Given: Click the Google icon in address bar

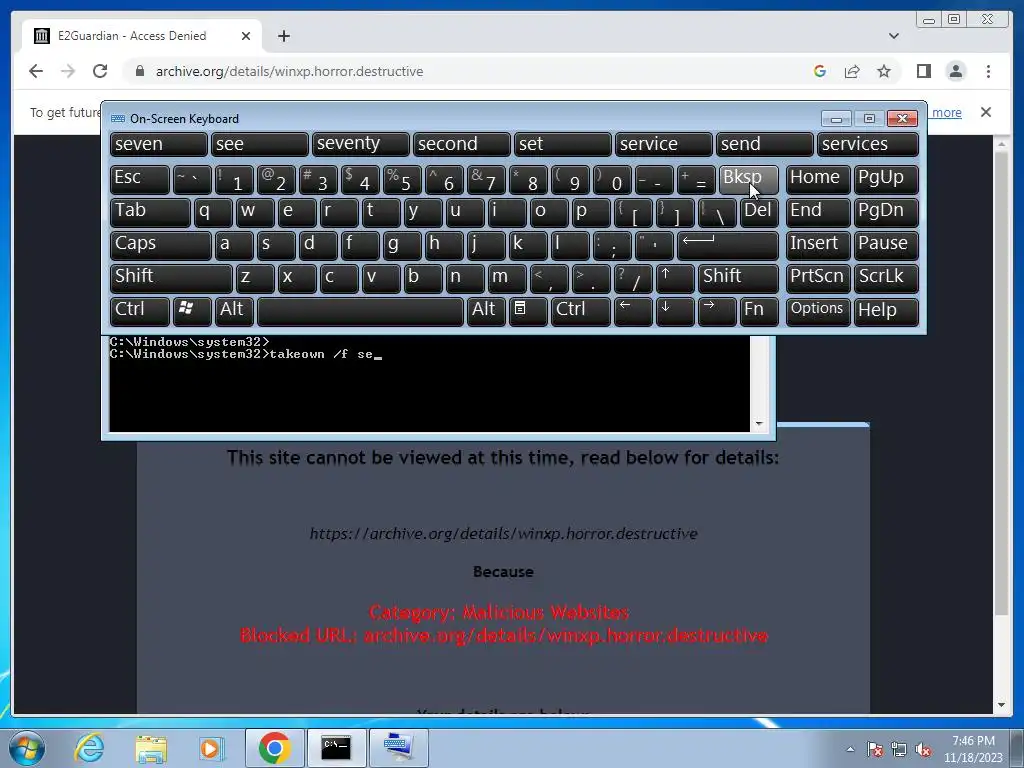Looking at the screenshot, I should pos(820,71).
